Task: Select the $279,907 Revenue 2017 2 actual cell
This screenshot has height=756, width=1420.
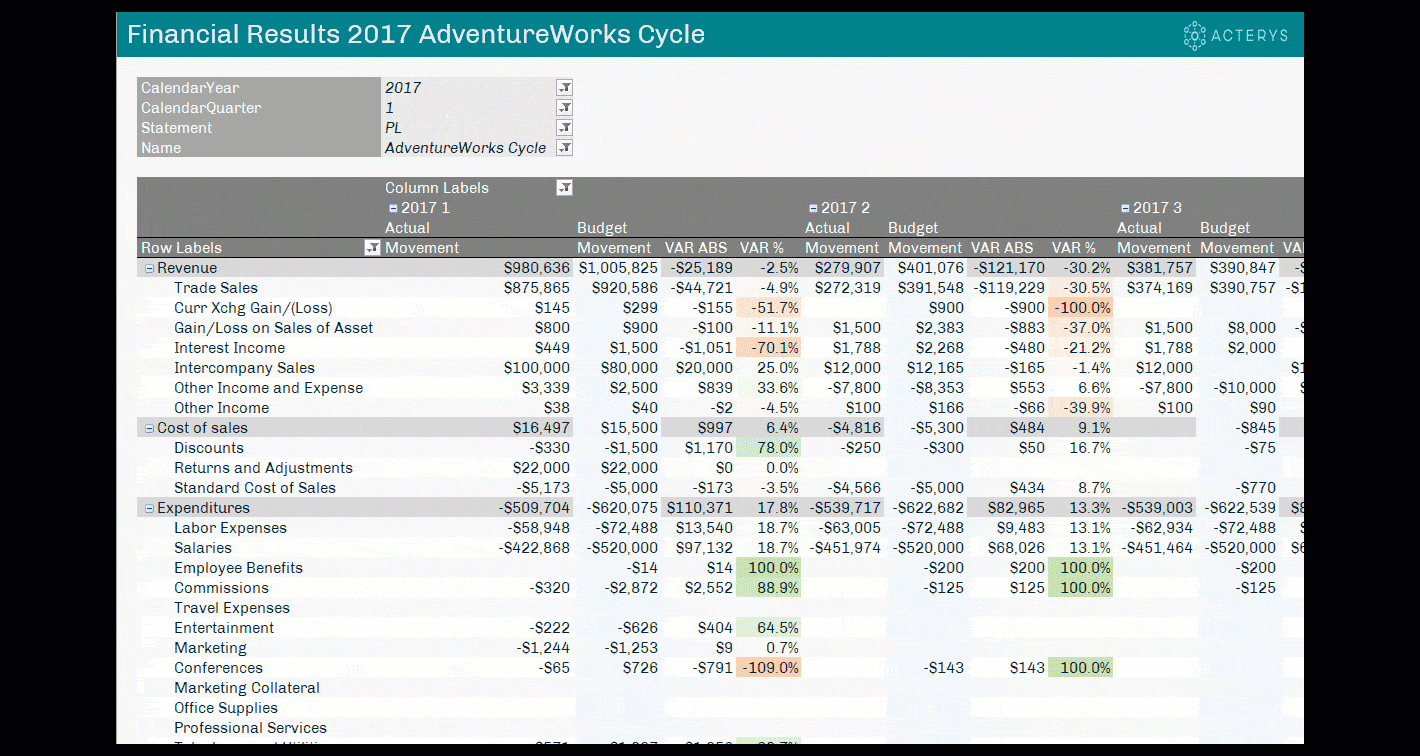Action: click(848, 268)
